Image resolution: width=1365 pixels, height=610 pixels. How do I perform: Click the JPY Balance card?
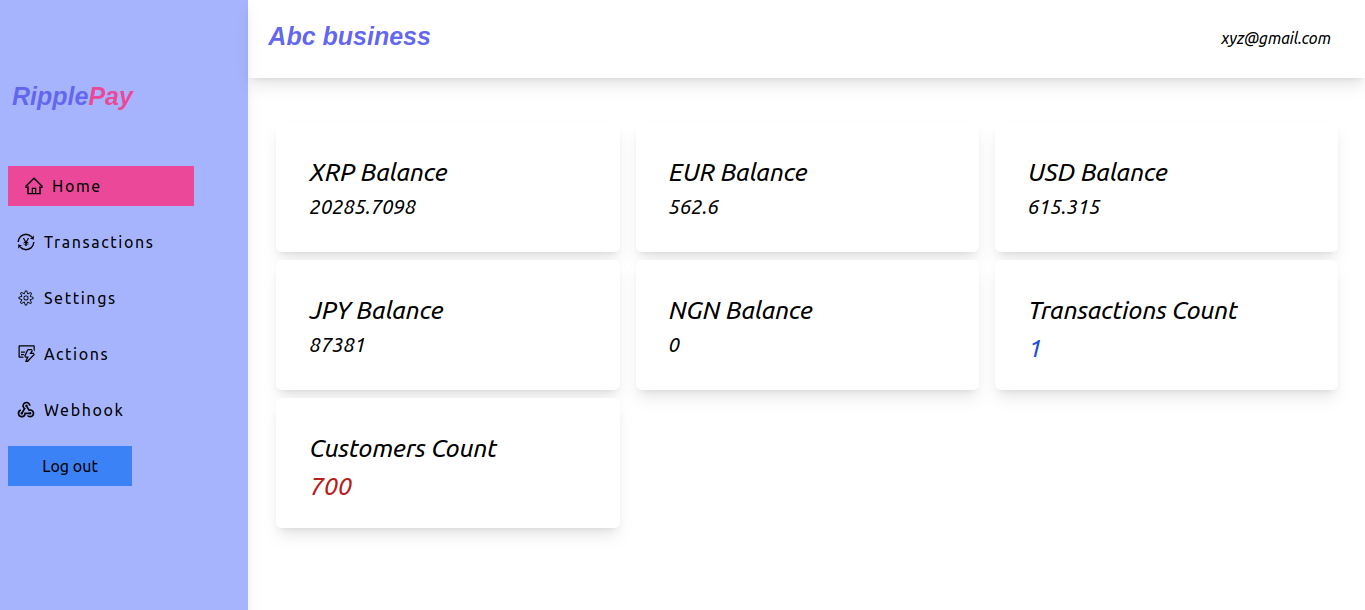447,327
